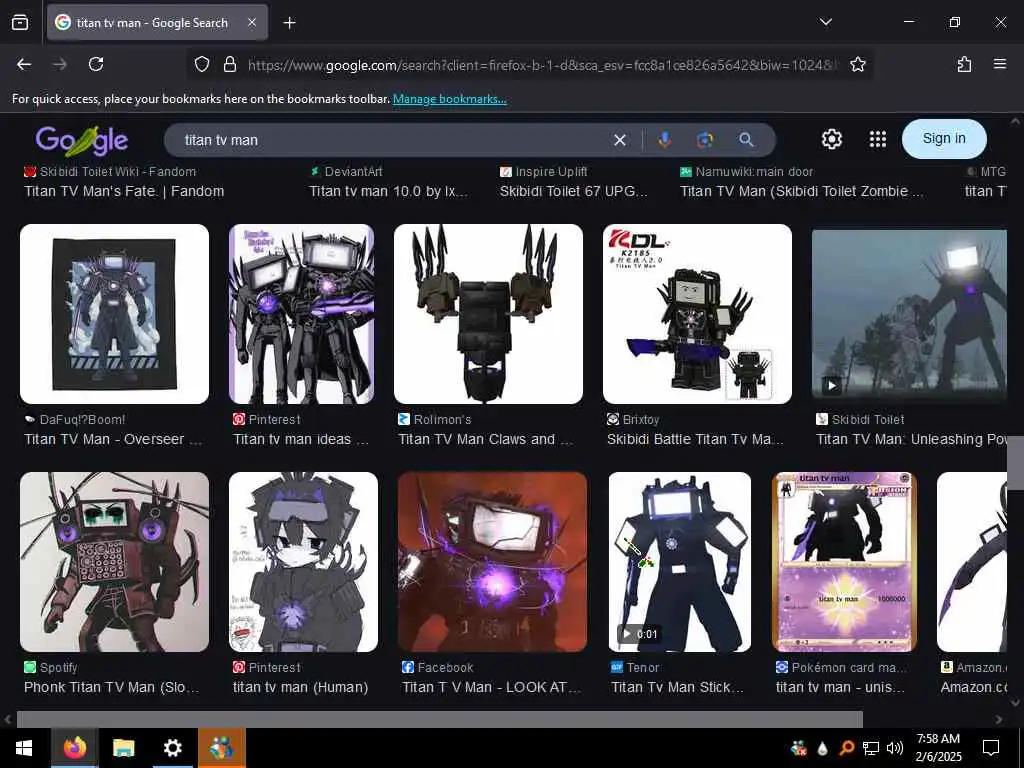Open Pinterest titan tv man (Human) image
Viewport: 1024px width, 768px height.
(303, 562)
